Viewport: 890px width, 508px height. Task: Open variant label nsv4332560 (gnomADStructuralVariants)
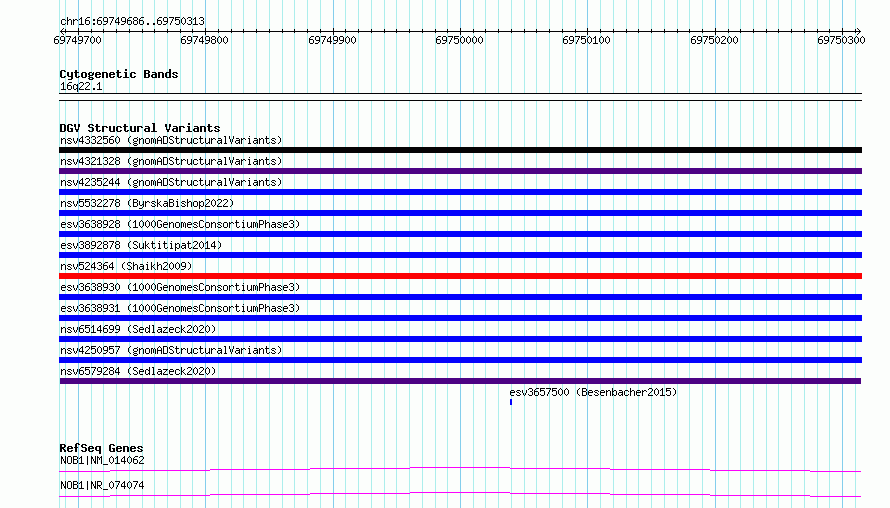point(171,140)
